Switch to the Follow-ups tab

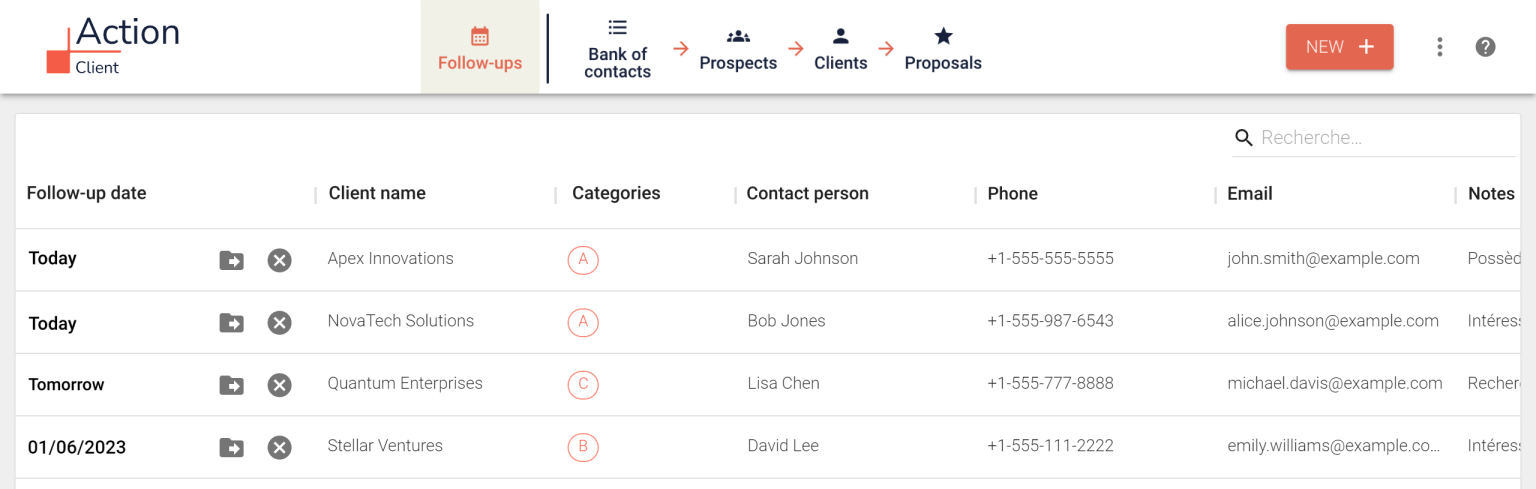[x=480, y=48]
